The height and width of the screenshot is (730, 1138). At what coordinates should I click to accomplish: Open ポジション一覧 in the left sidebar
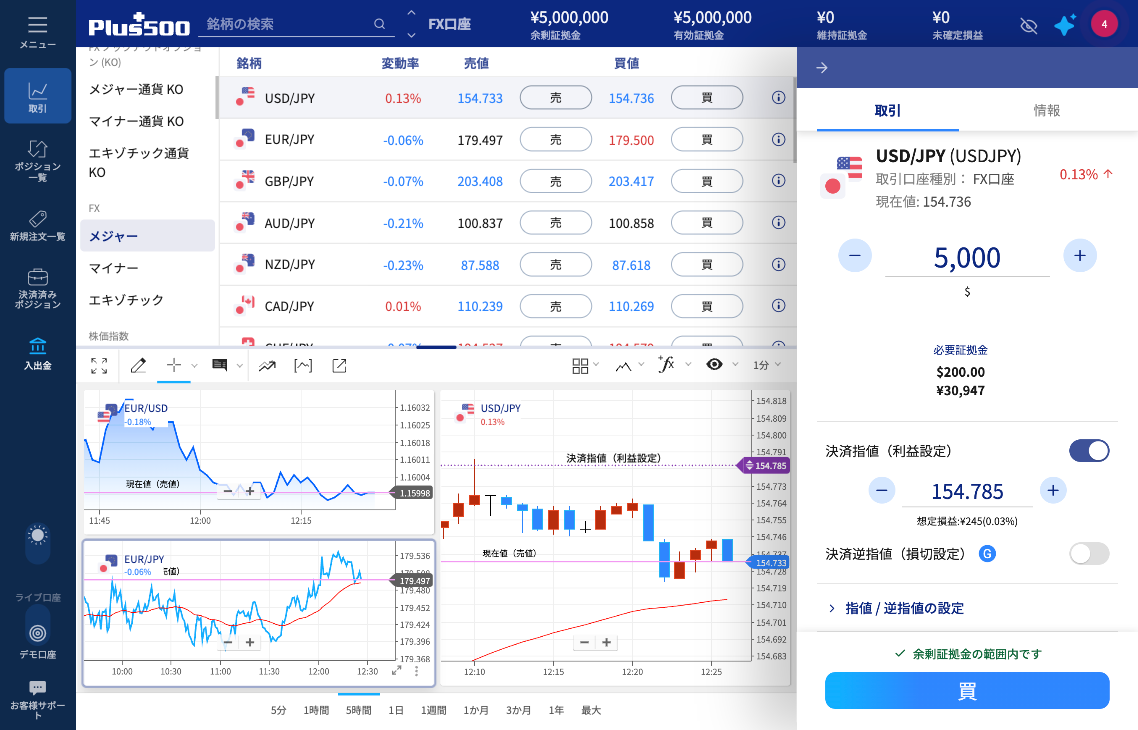click(x=37, y=158)
